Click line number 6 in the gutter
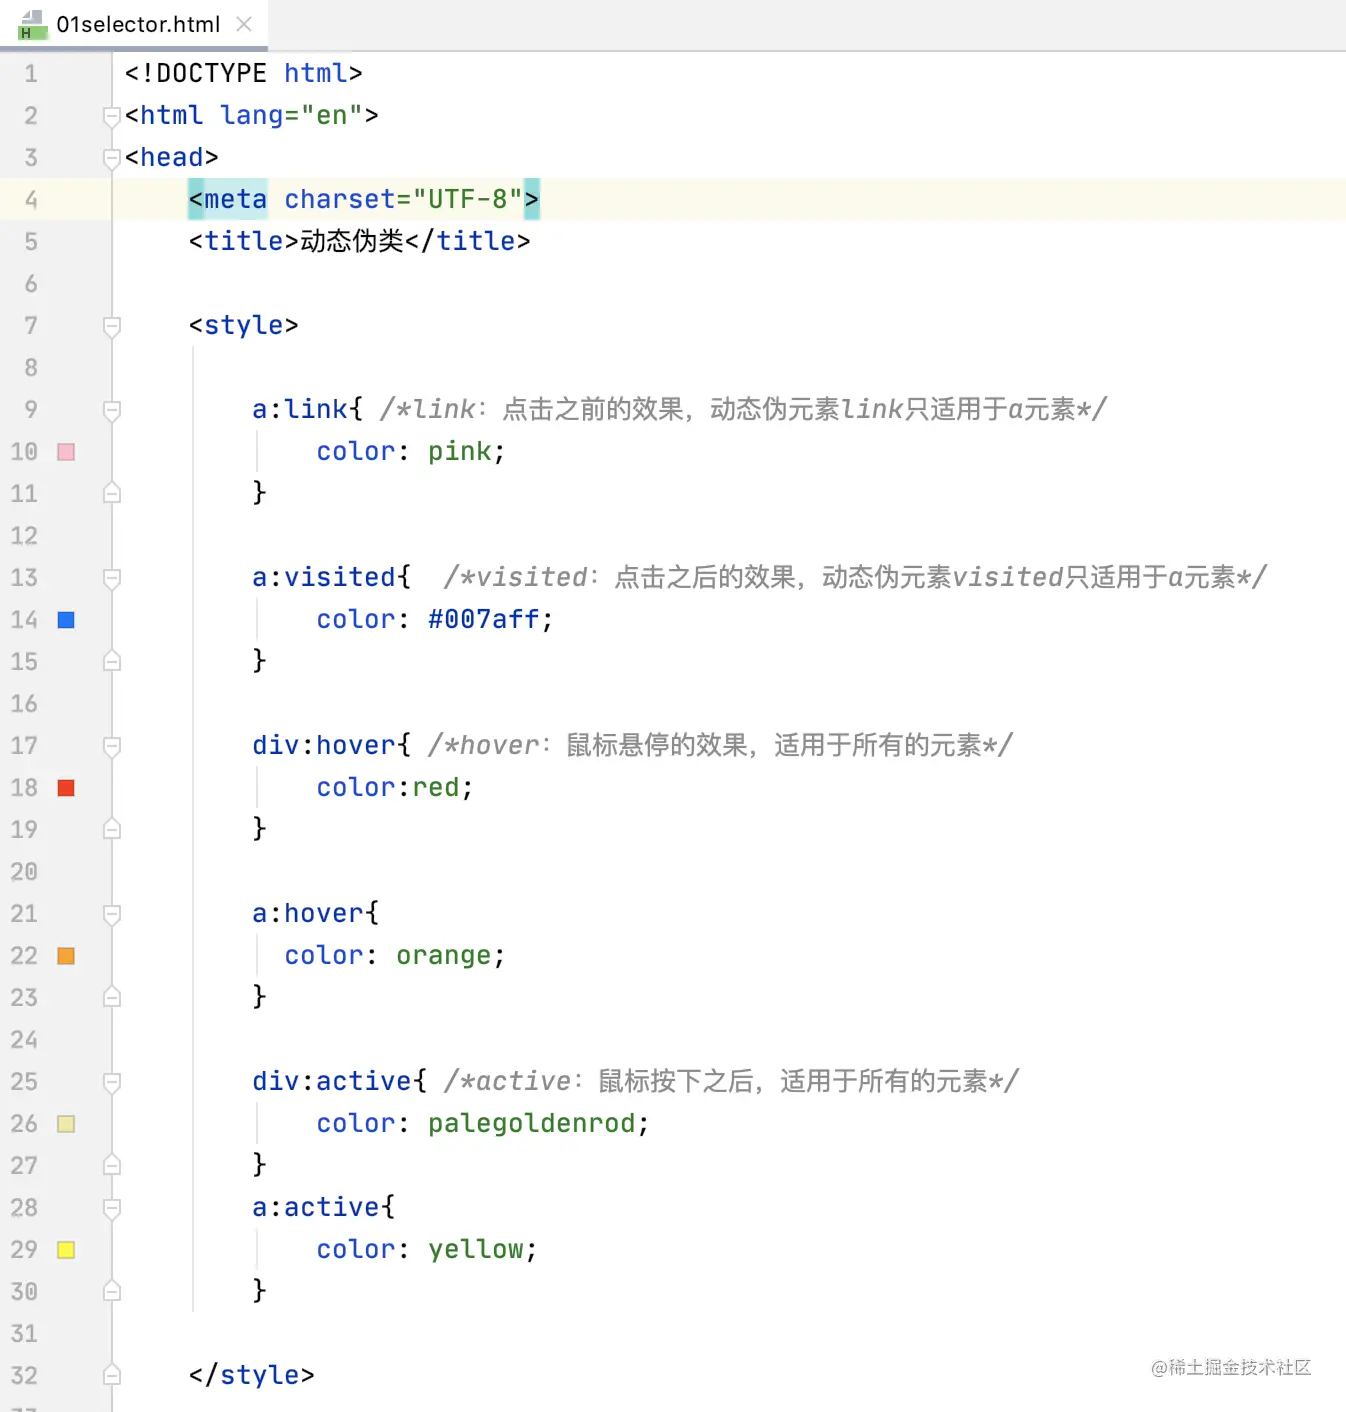This screenshot has height=1412, width=1346. (x=31, y=284)
